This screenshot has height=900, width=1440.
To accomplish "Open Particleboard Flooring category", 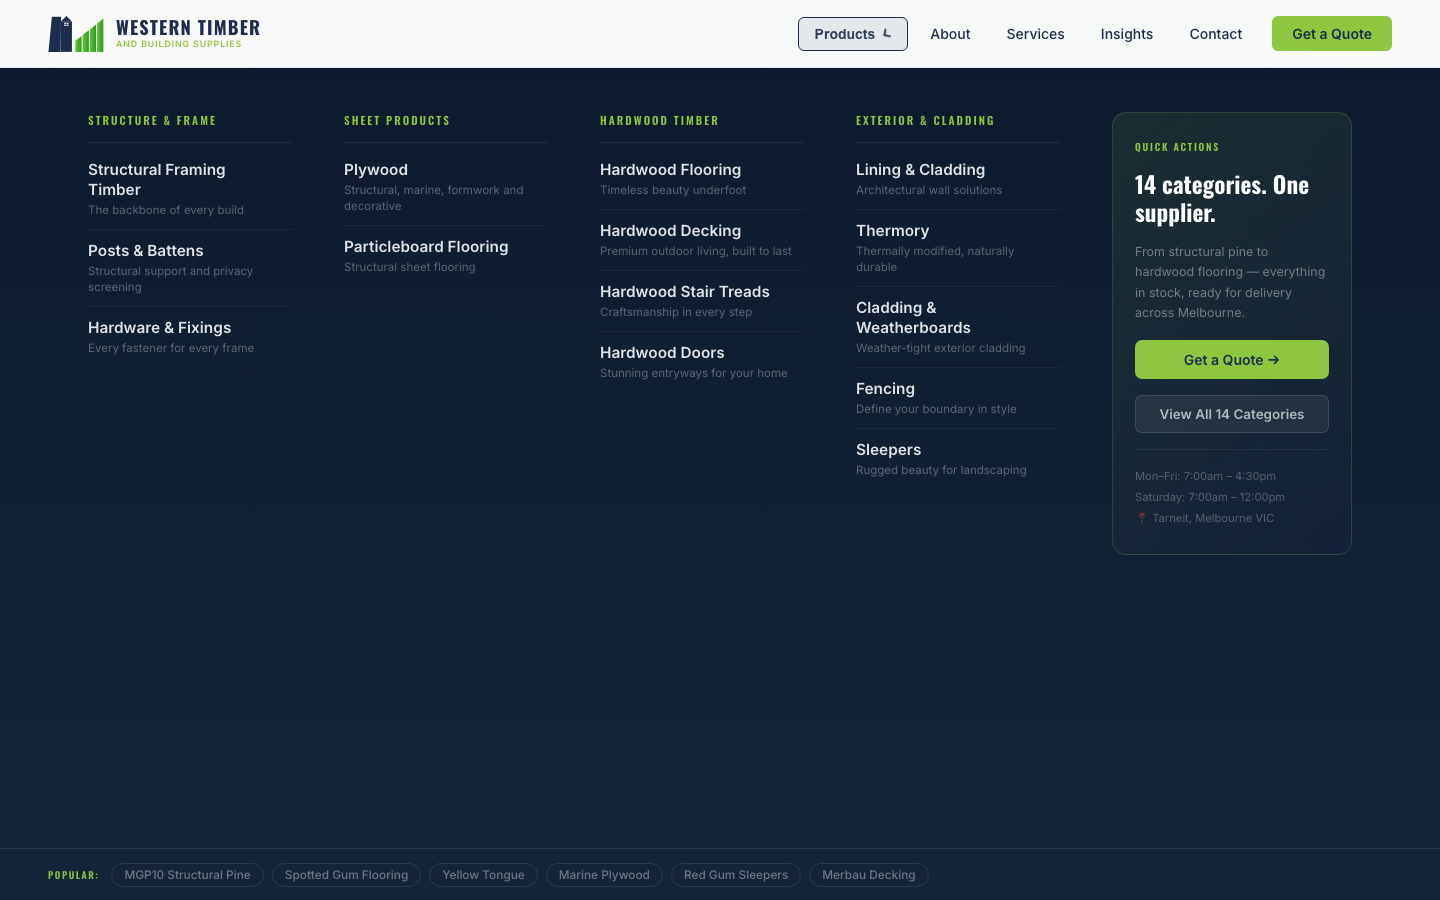I will (446, 256).
